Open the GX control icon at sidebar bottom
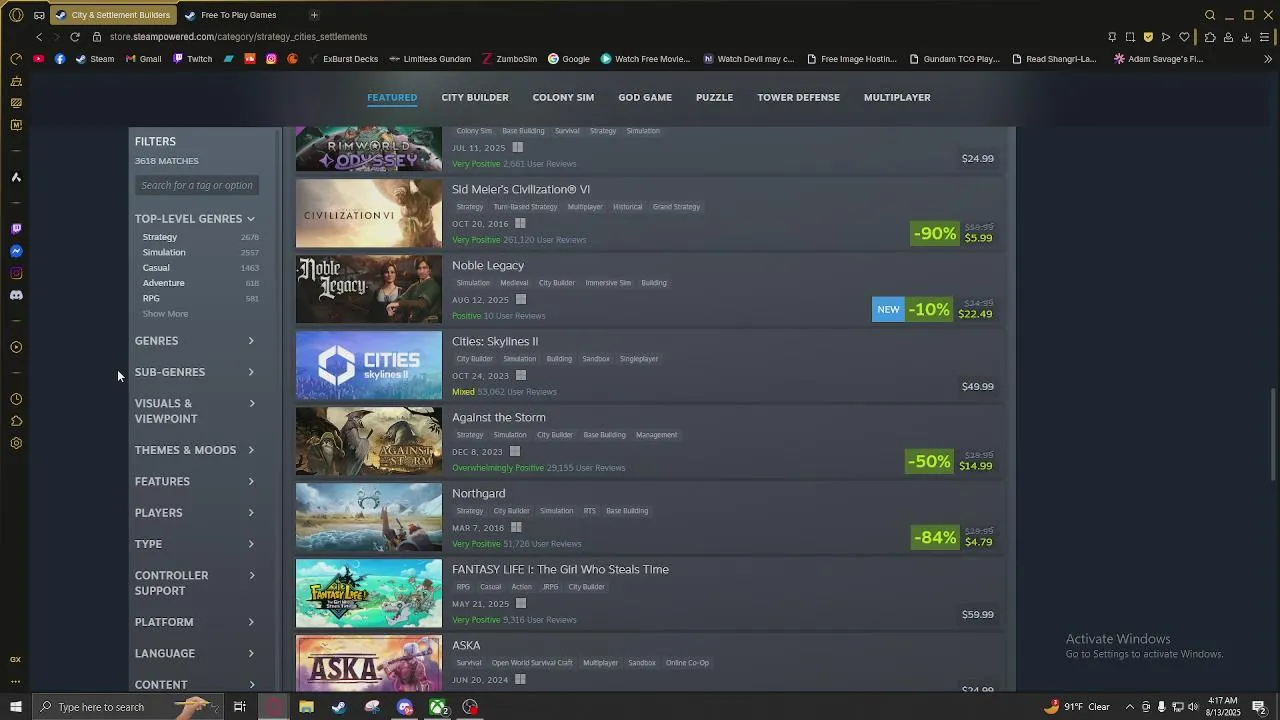The image size is (1280, 720). pos(16,659)
